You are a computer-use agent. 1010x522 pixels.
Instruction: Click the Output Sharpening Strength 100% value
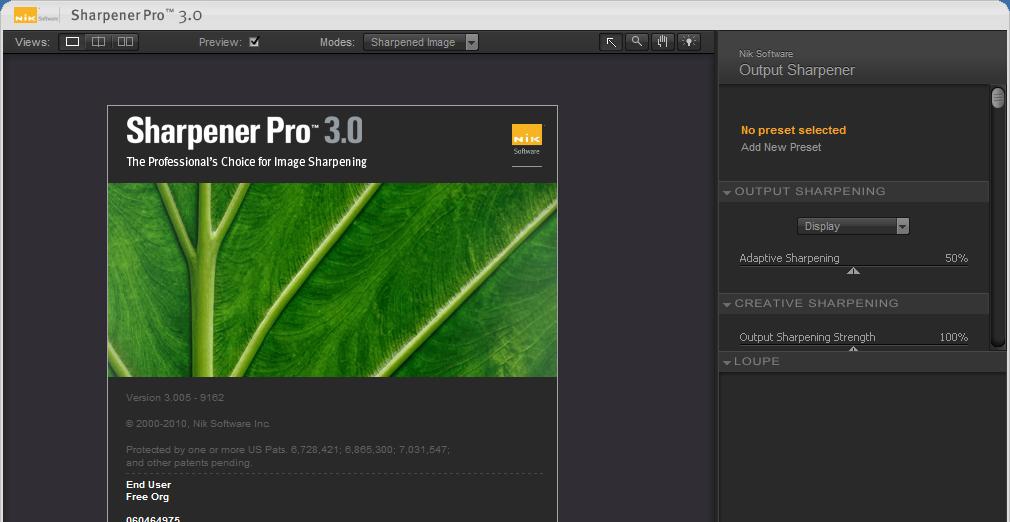pos(953,337)
